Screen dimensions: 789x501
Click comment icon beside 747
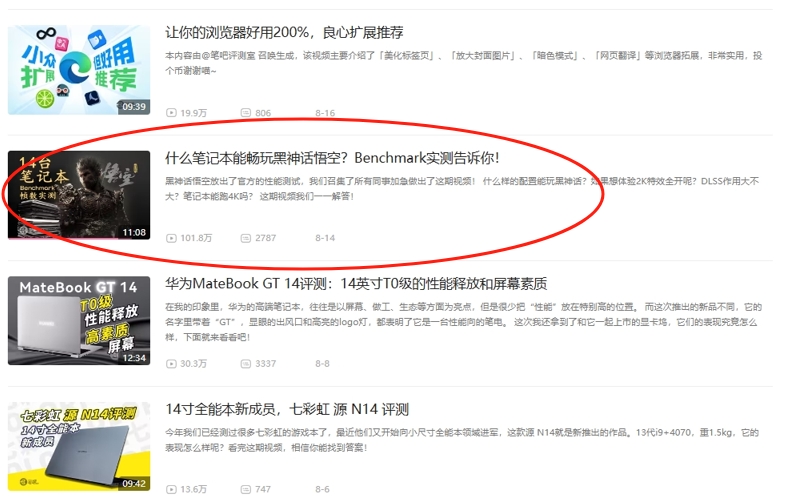[246, 489]
